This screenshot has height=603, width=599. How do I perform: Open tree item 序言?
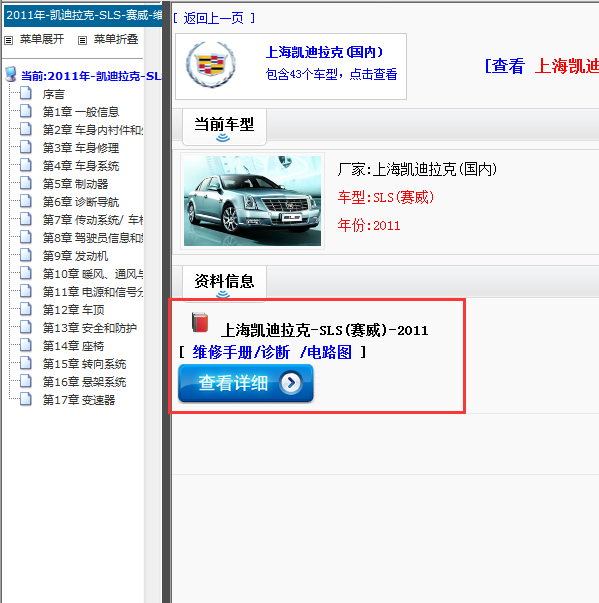point(53,94)
